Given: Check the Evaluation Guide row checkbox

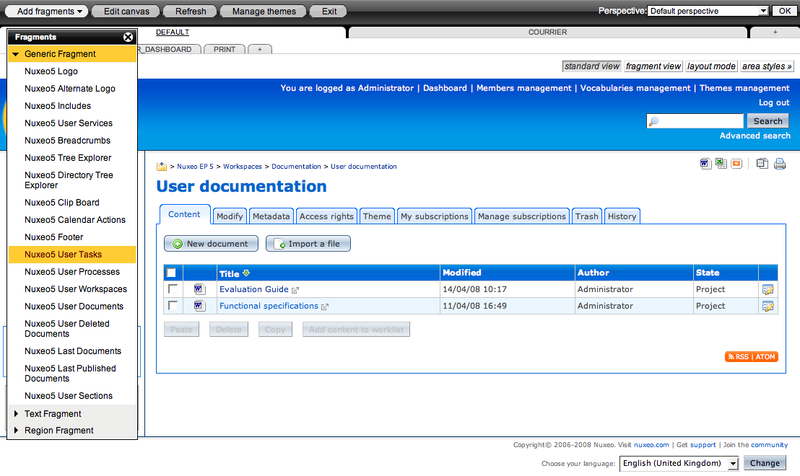Looking at the screenshot, I should [172, 289].
